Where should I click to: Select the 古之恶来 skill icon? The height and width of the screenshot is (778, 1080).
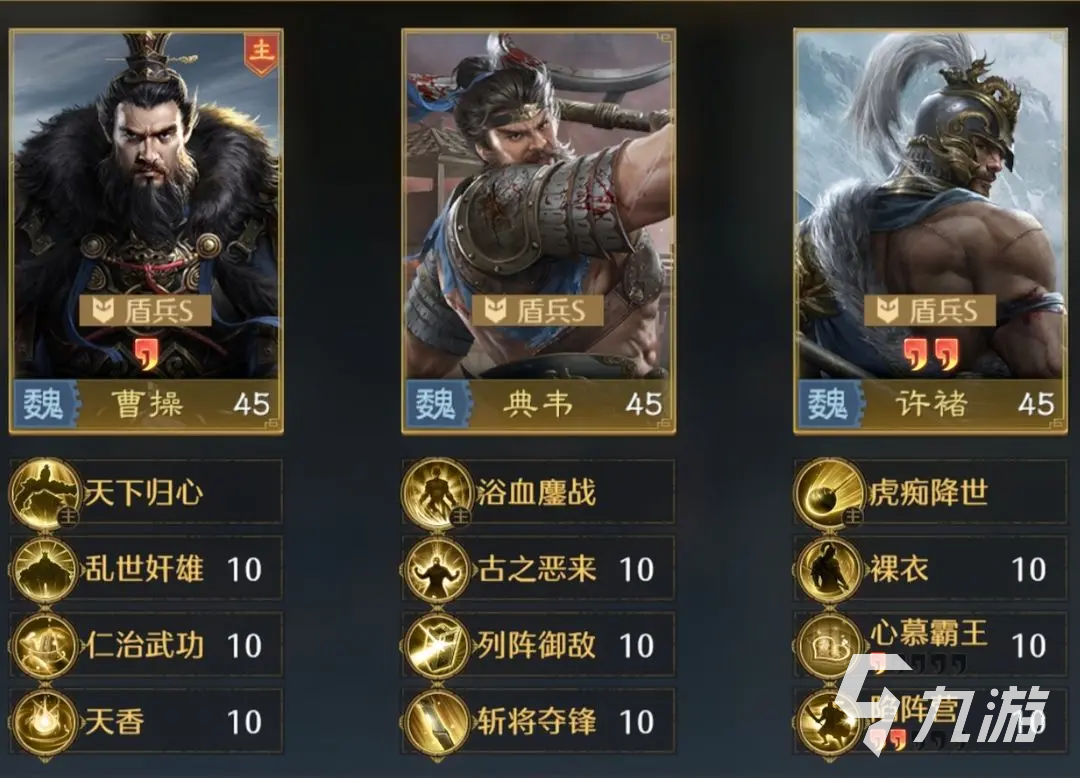click(x=437, y=569)
